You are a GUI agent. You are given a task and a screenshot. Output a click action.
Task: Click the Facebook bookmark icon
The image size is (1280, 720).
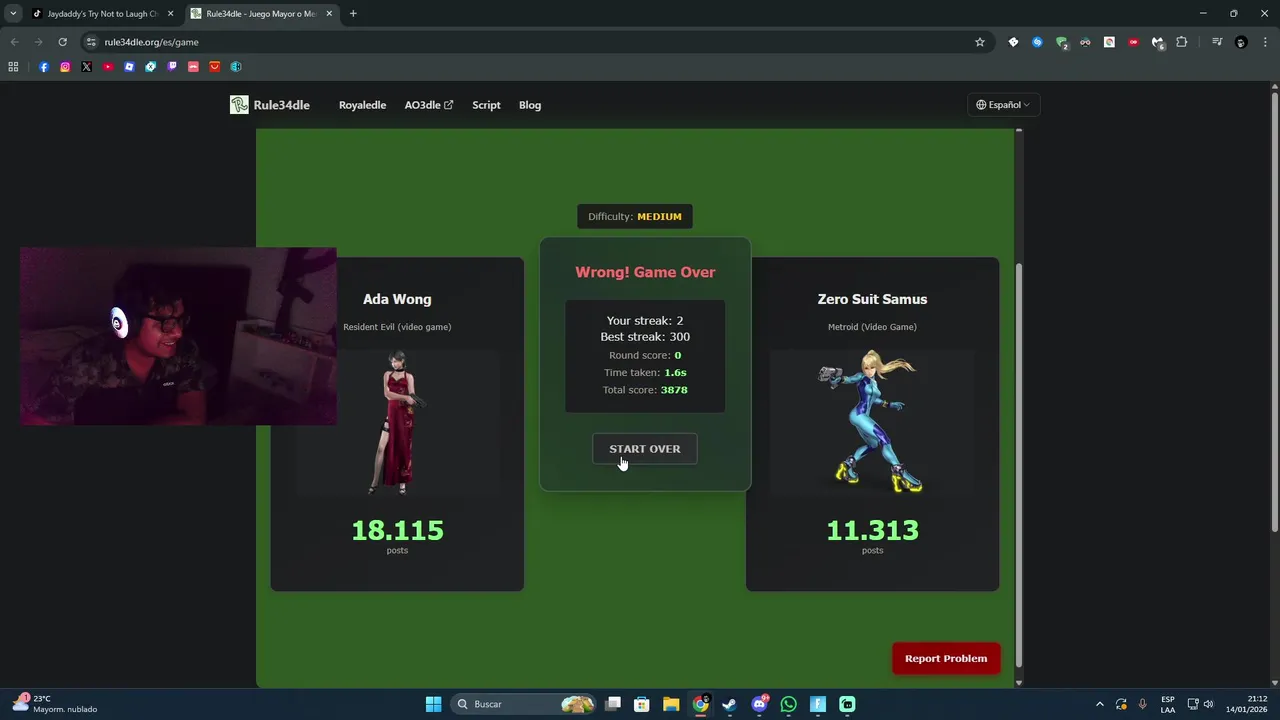coord(44,67)
